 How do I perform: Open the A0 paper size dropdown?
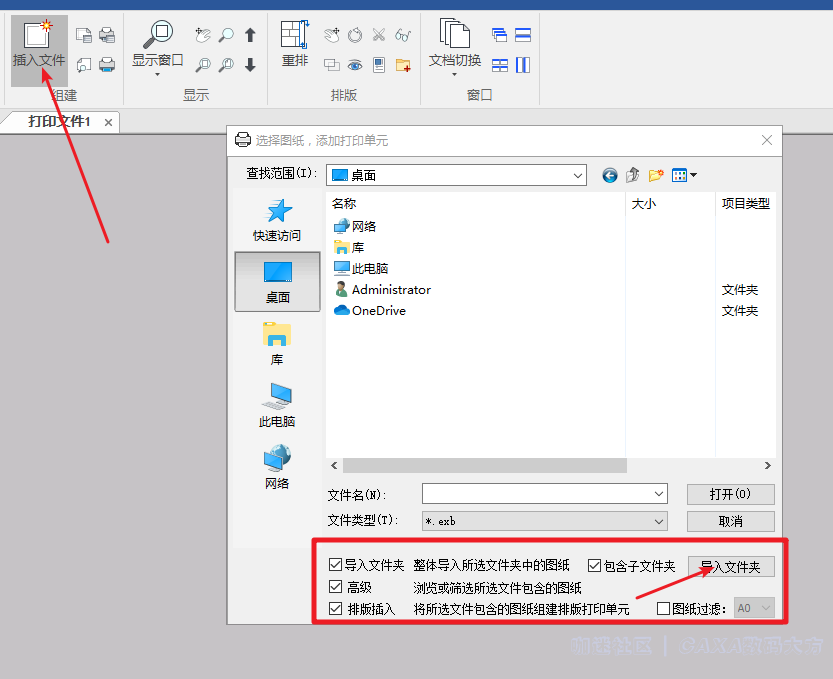[754, 608]
